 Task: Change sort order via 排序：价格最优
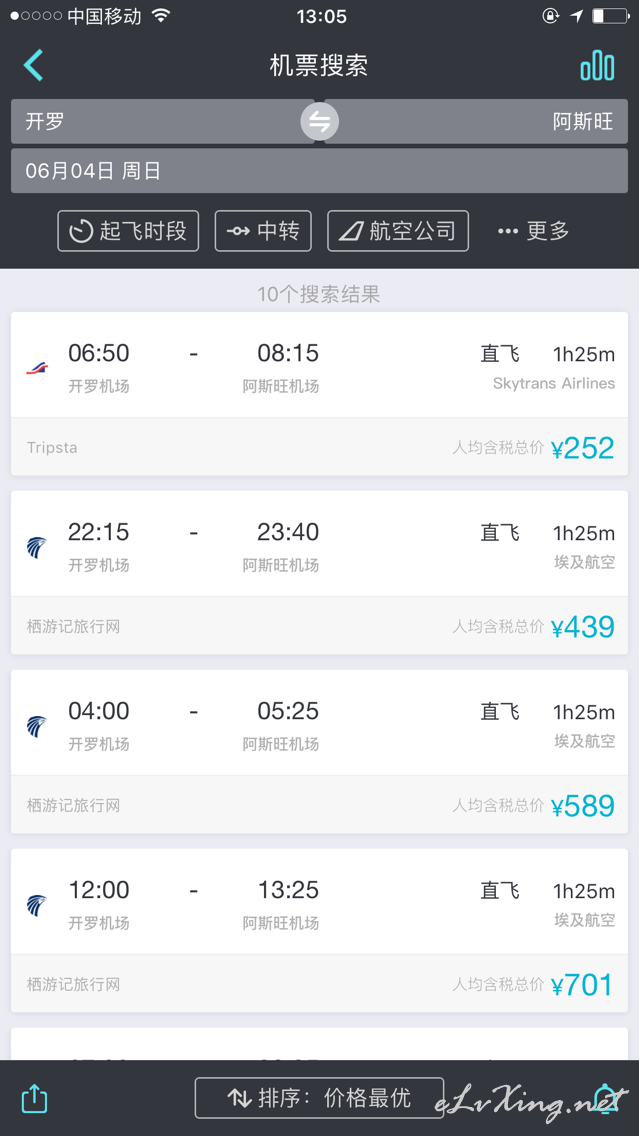(320, 1098)
